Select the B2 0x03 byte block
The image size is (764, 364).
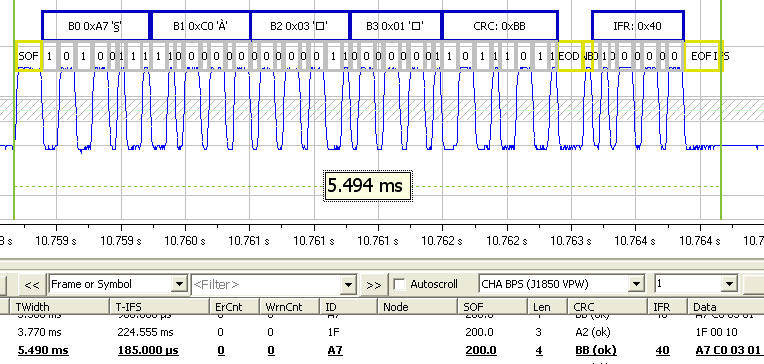click(x=300, y=26)
